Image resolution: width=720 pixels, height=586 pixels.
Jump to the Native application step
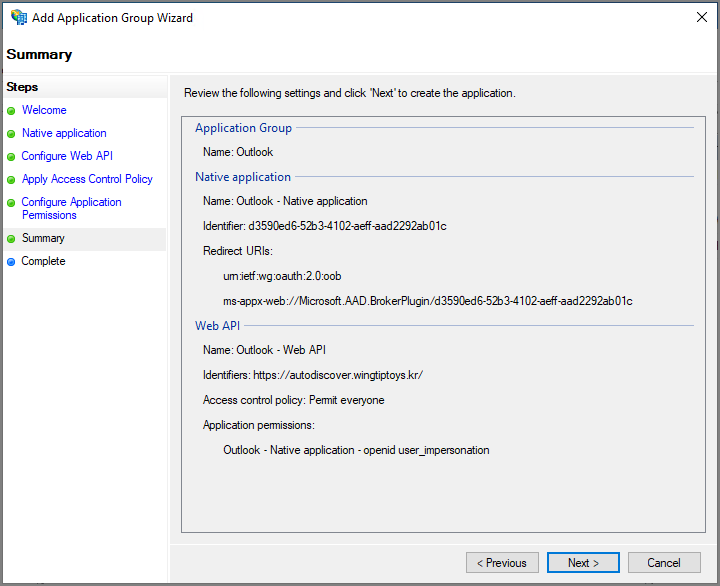(64, 133)
